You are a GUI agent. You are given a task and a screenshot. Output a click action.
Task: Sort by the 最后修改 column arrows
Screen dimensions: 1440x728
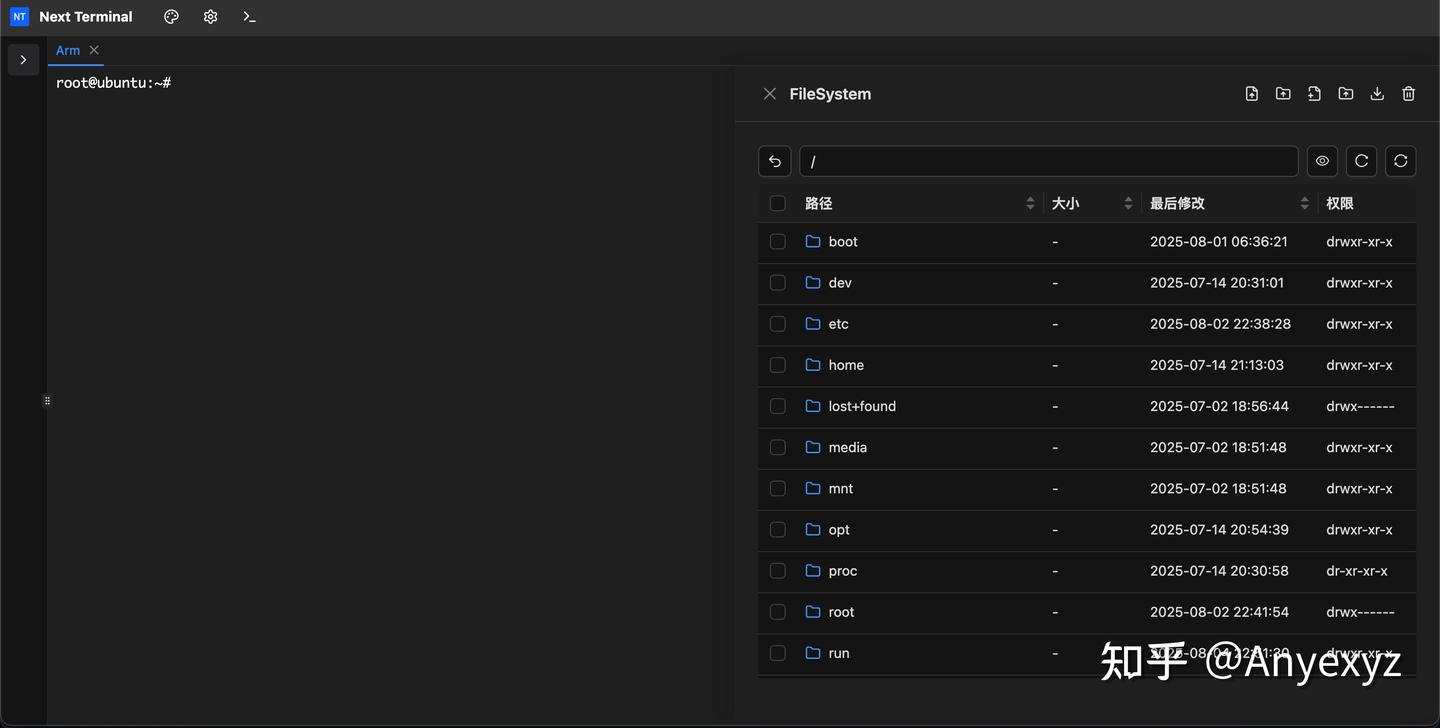(1304, 203)
